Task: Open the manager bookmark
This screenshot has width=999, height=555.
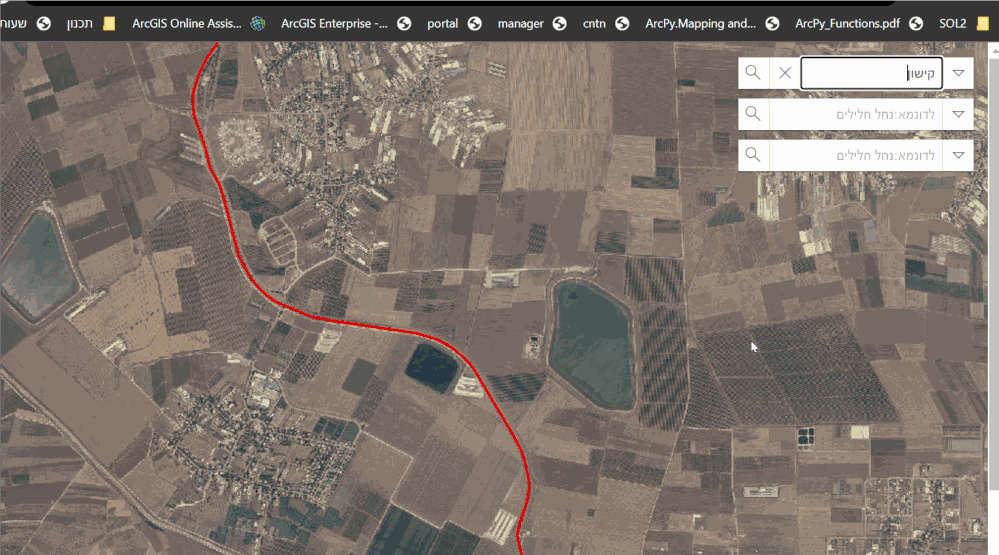Action: [532, 24]
